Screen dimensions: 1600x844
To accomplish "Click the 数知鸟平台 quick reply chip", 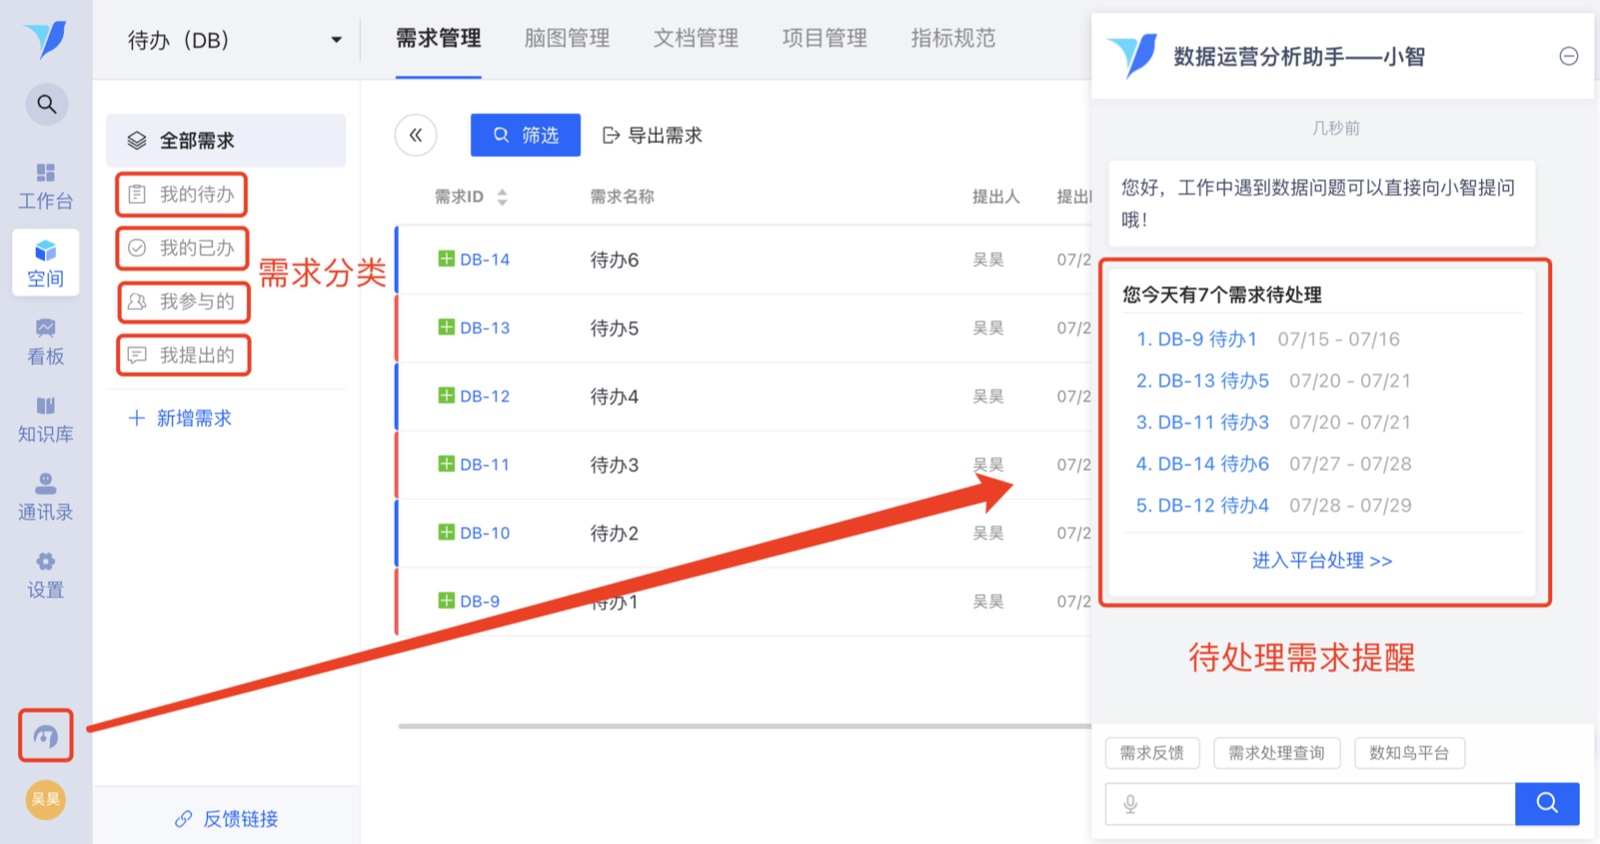I will point(1409,753).
